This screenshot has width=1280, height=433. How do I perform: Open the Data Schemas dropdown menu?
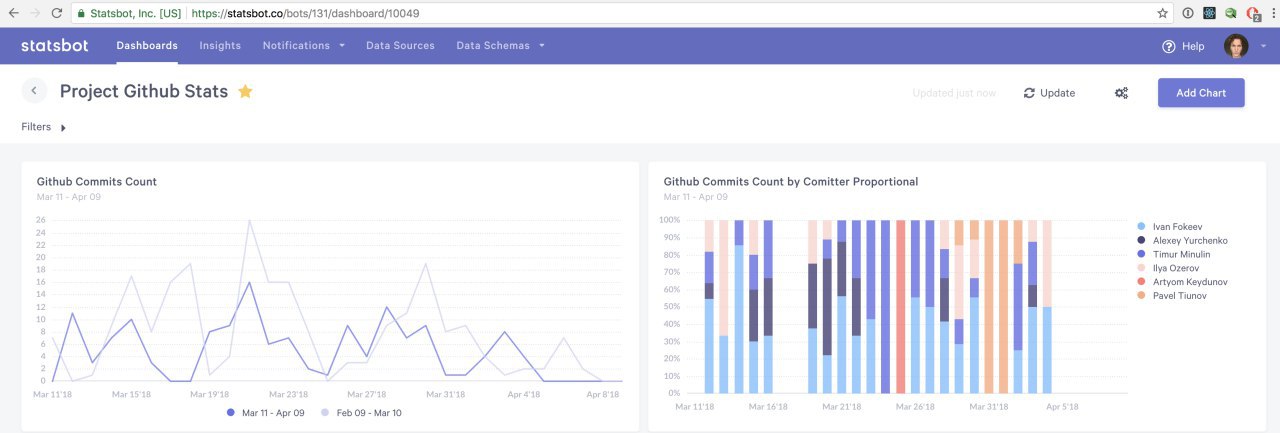pos(500,46)
